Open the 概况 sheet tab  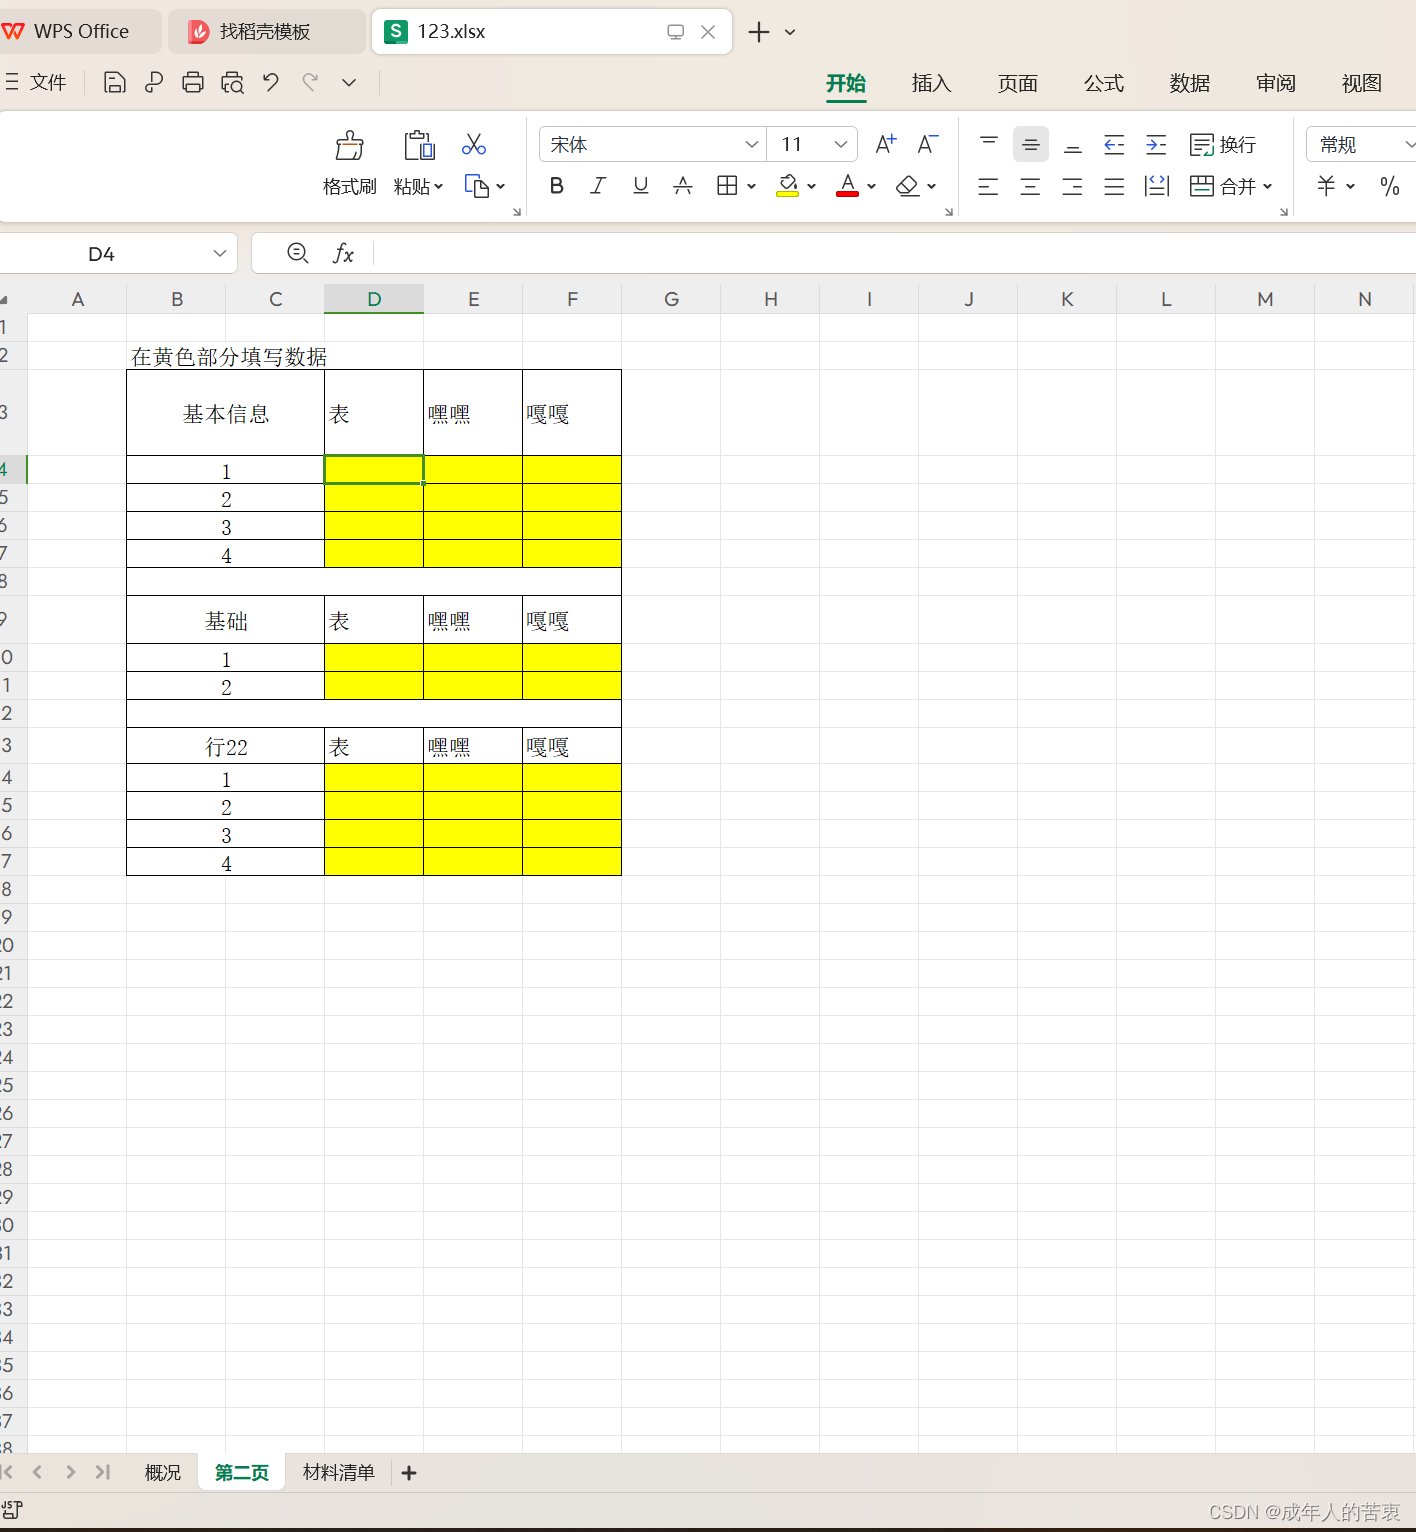click(163, 1472)
